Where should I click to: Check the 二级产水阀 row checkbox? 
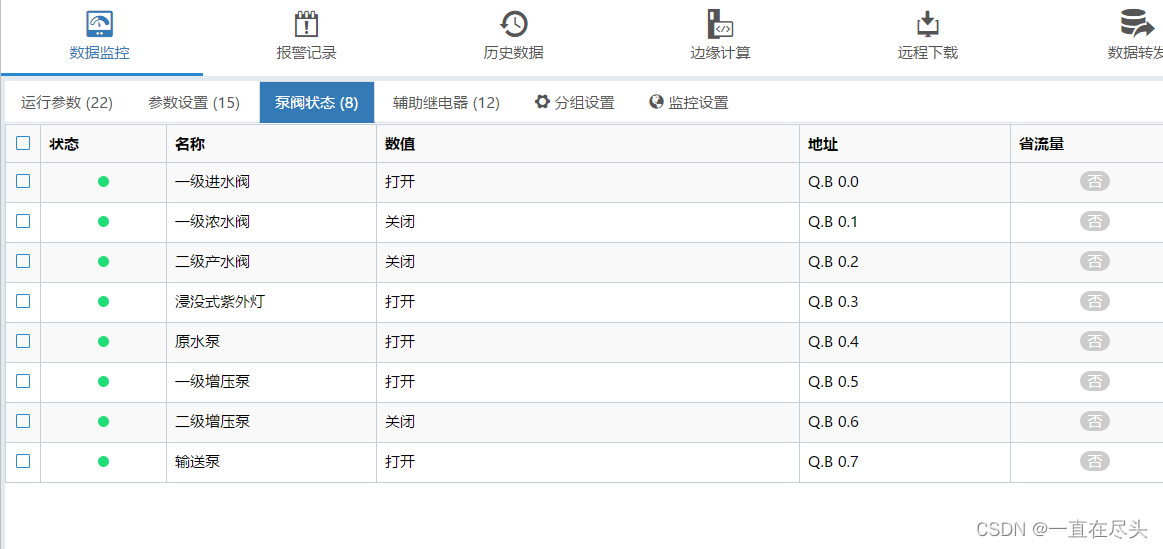pyautogui.click(x=23, y=261)
